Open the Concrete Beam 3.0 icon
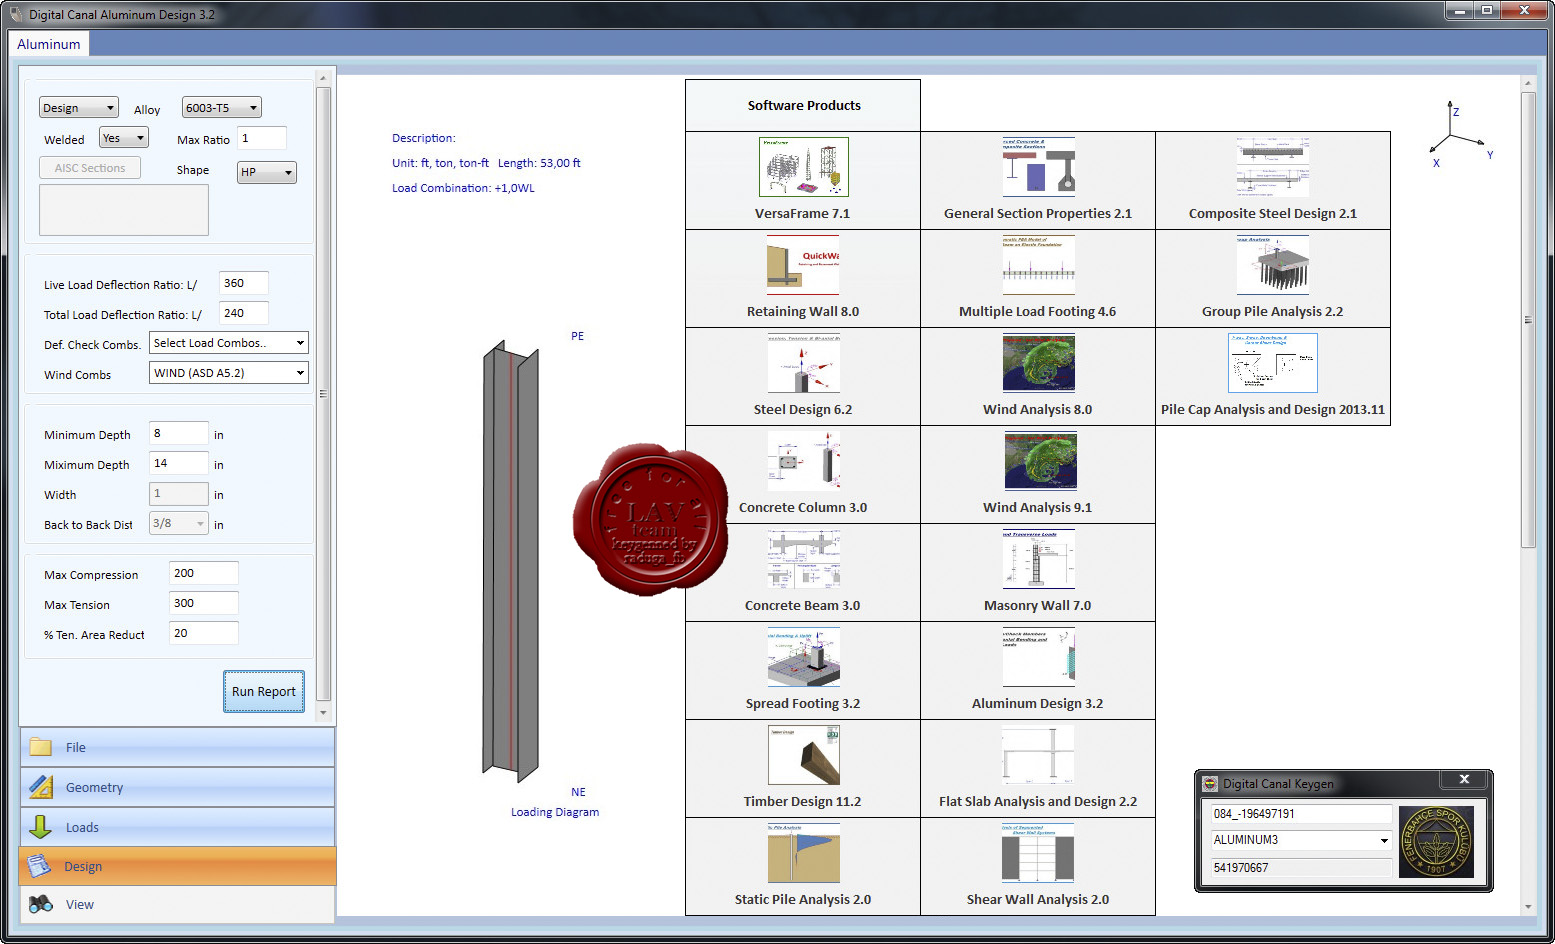The image size is (1555, 944). click(x=803, y=559)
